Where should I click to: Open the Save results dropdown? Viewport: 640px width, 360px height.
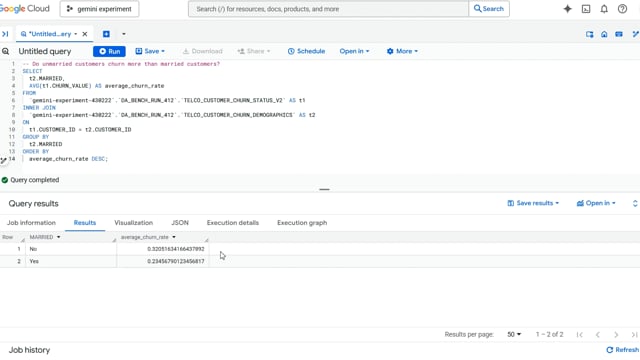point(533,203)
